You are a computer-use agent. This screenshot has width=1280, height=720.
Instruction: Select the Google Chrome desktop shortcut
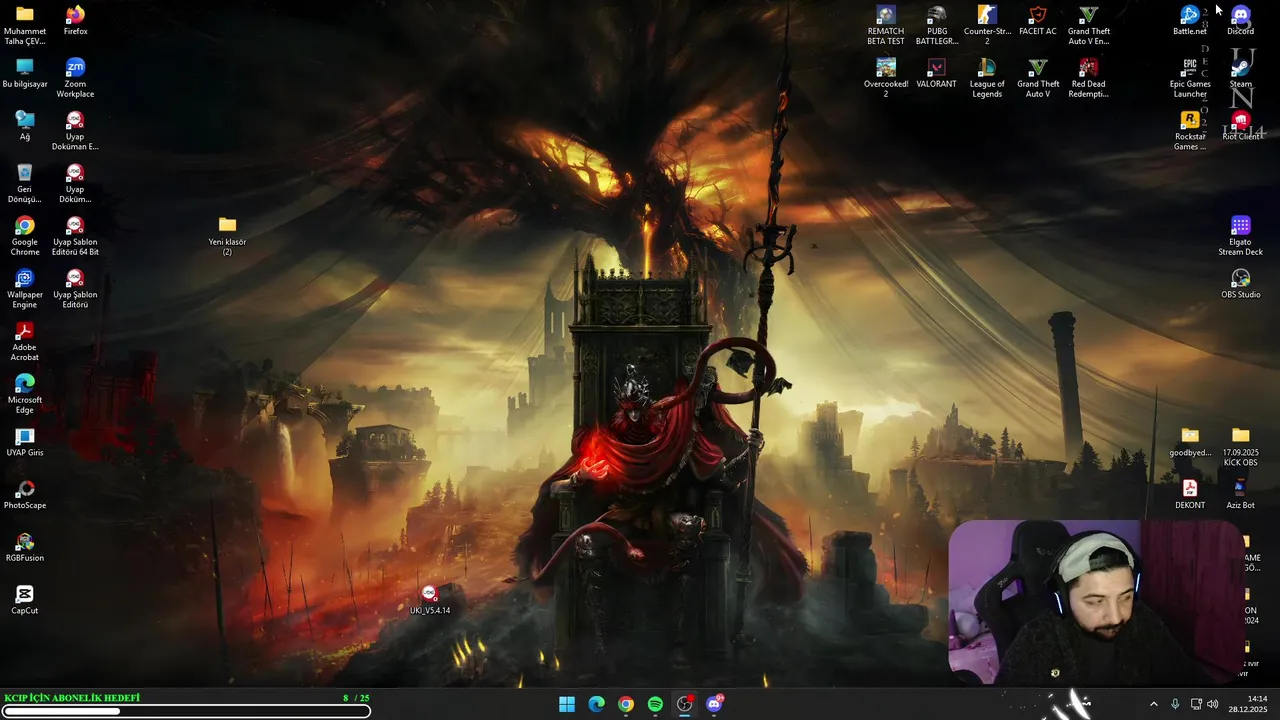pos(25,236)
